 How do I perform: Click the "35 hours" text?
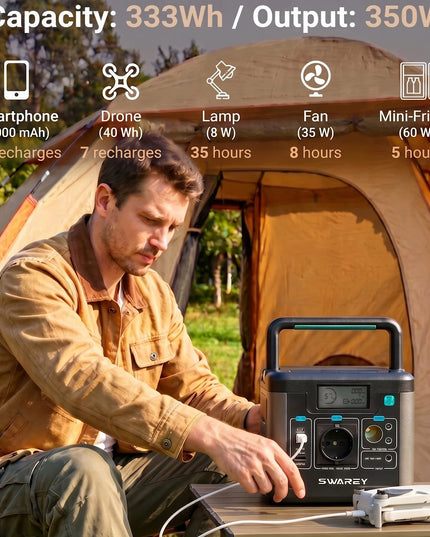221,153
